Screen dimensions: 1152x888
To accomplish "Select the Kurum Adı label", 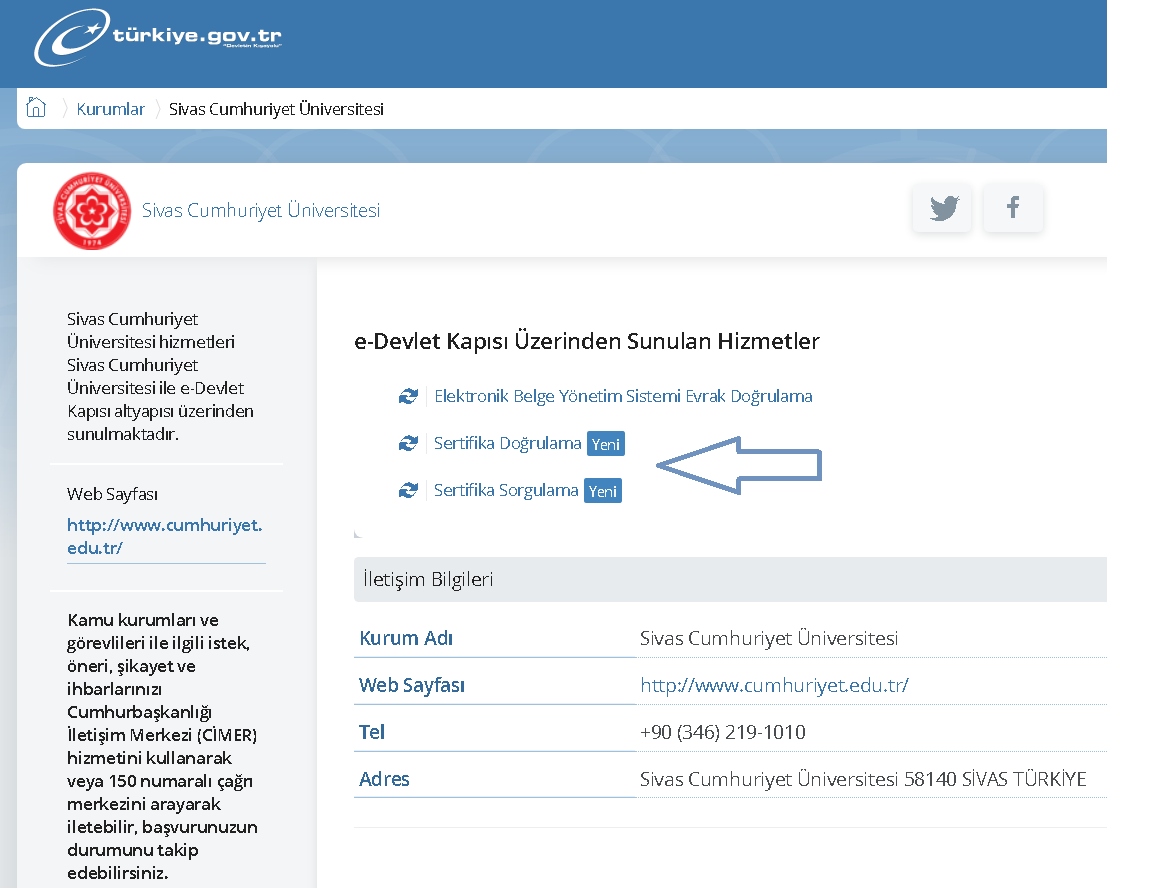I will tap(406, 638).
